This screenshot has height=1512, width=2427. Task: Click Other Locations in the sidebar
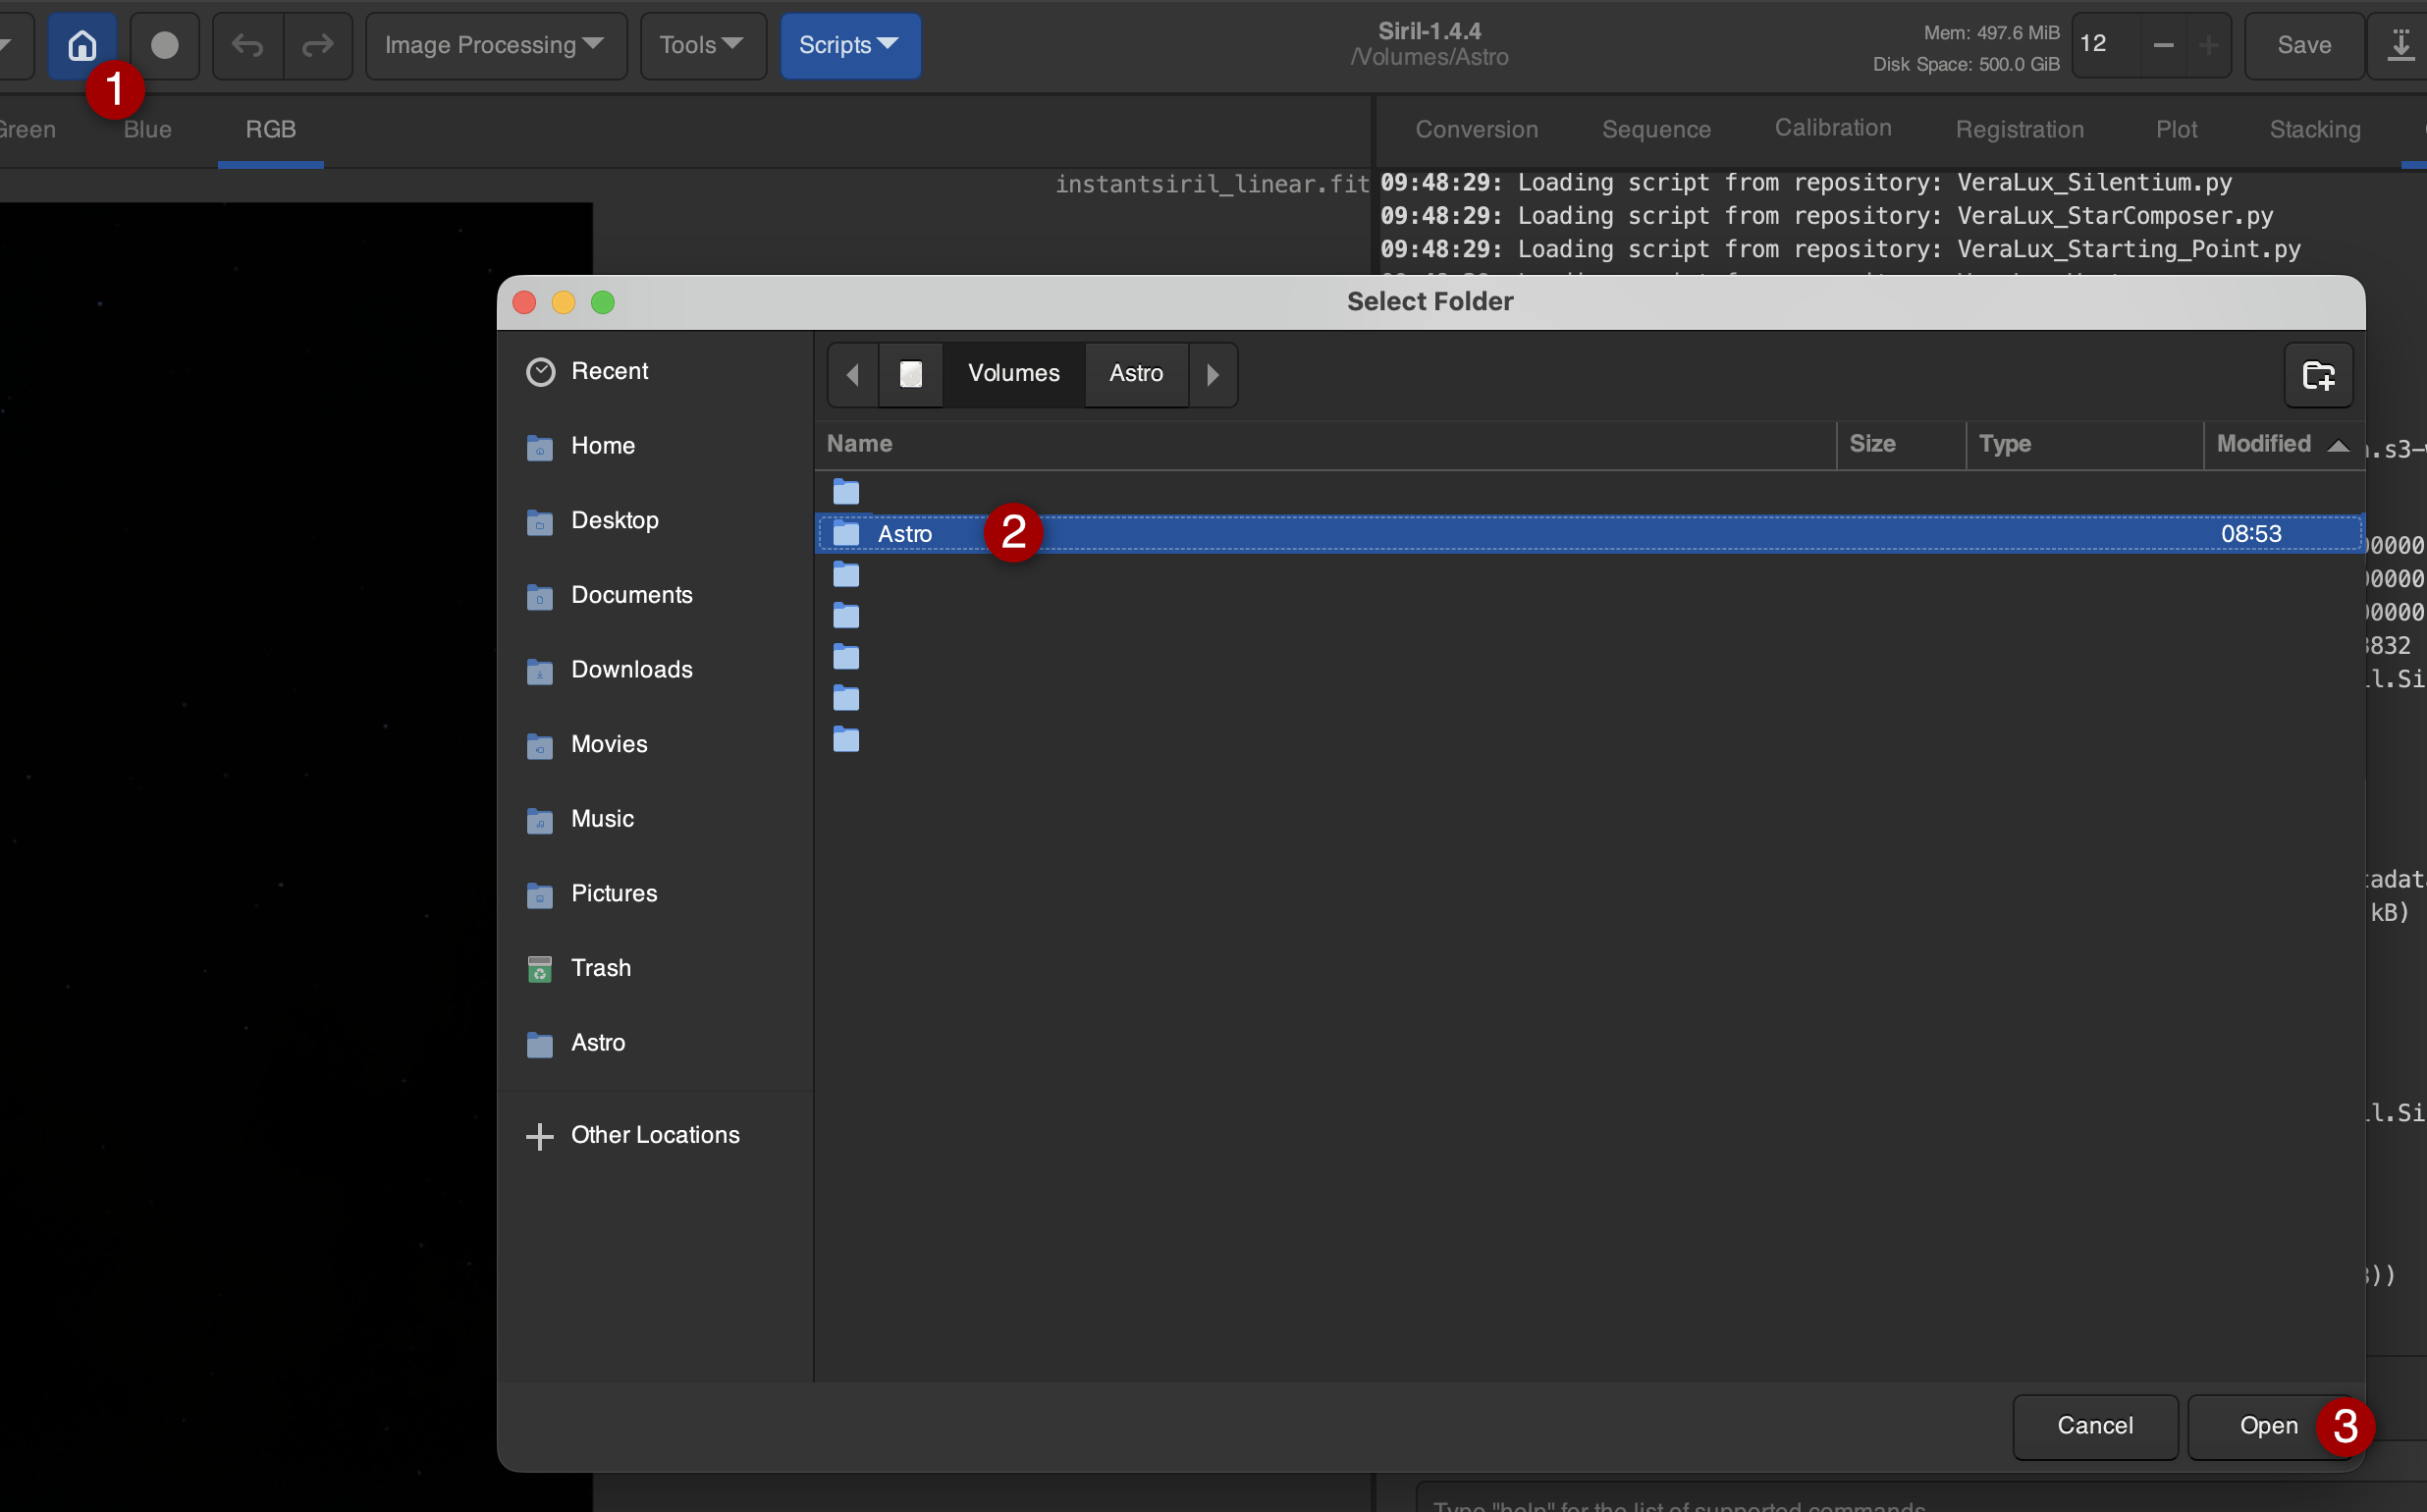(x=655, y=1135)
